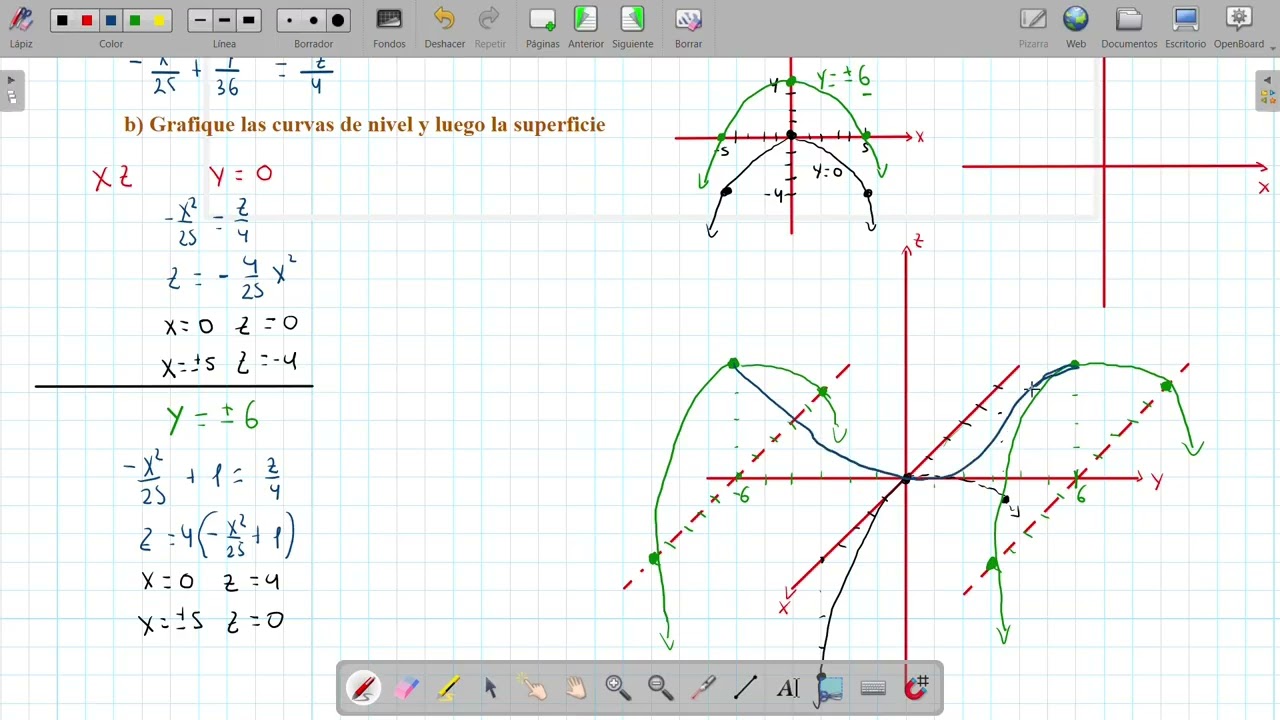
Task: Select large eraser size
Action: pos(338,20)
